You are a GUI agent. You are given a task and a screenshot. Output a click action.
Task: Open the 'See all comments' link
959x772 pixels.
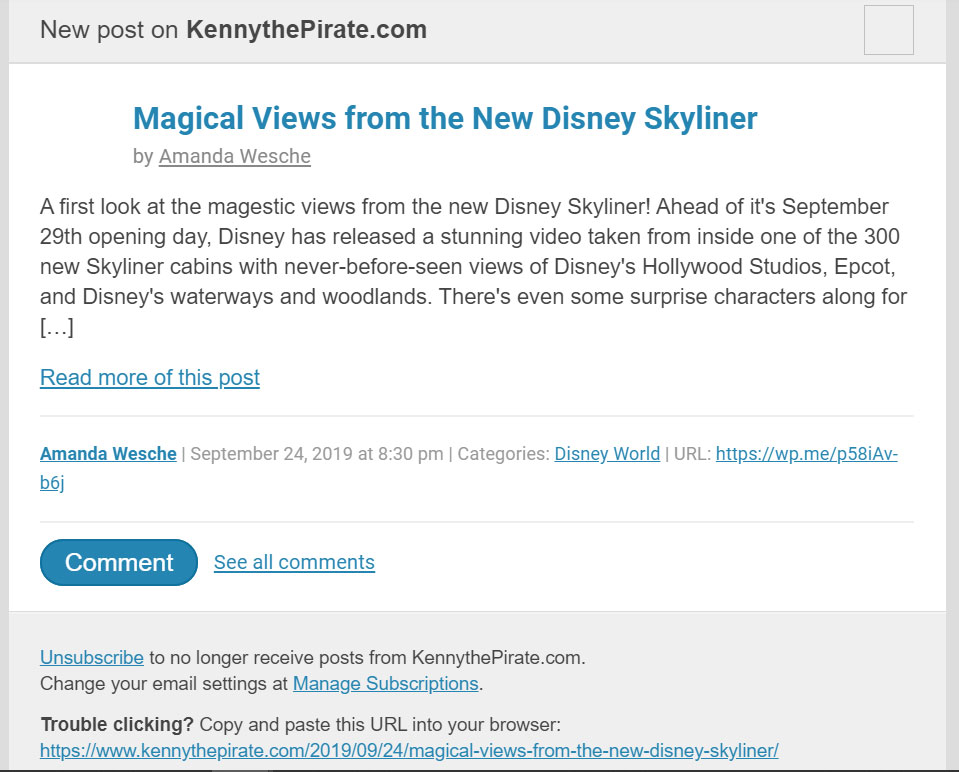point(294,562)
